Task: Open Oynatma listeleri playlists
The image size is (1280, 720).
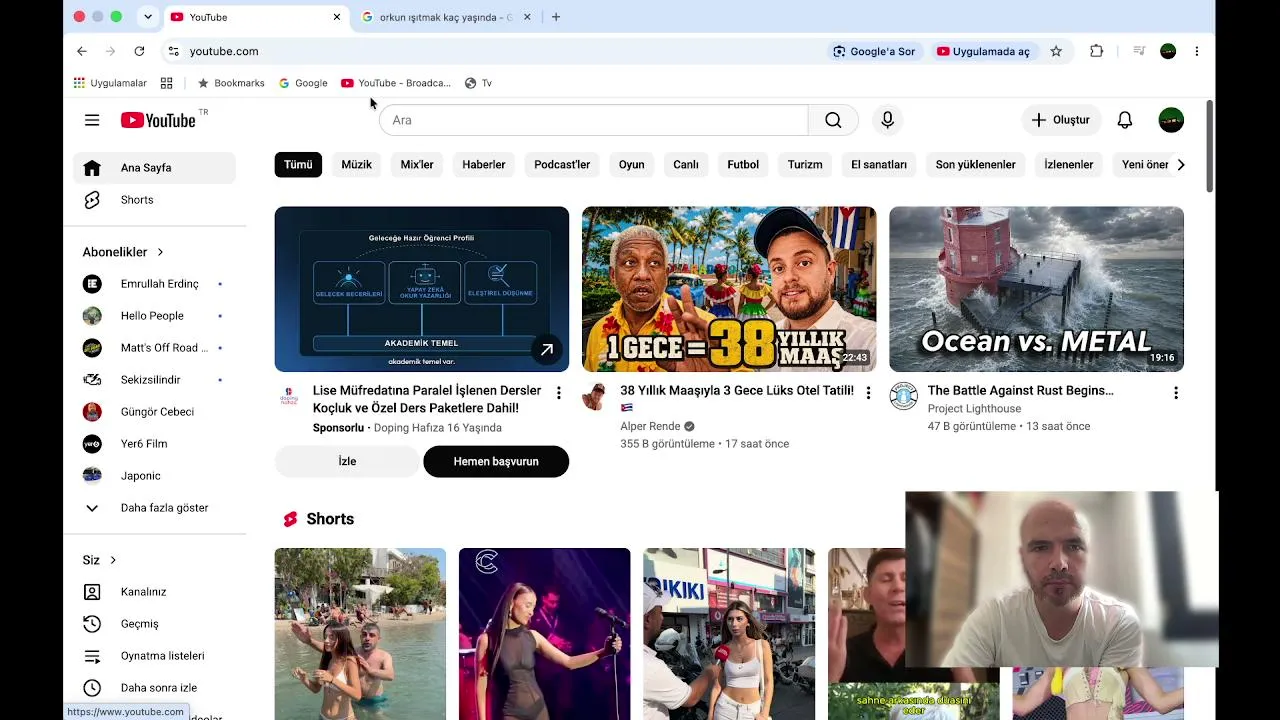Action: pos(154,656)
